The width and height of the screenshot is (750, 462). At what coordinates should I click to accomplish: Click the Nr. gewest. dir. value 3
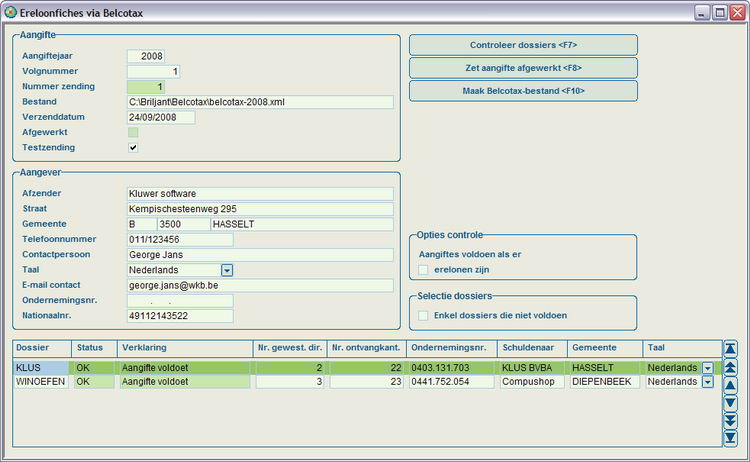[x=290, y=382]
